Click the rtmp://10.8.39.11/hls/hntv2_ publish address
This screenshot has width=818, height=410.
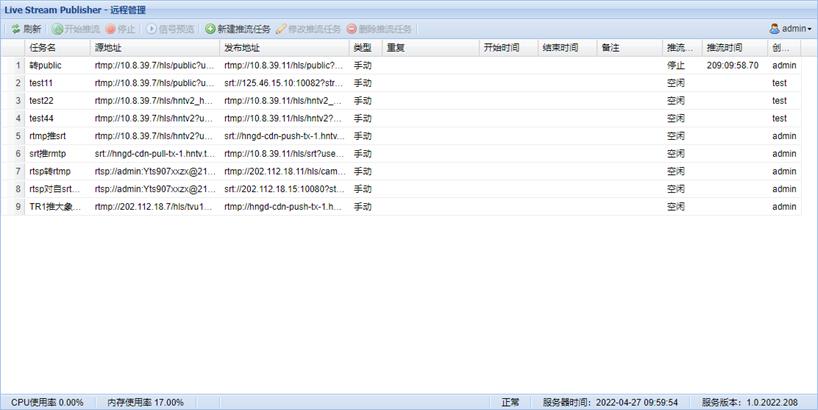tap(284, 101)
